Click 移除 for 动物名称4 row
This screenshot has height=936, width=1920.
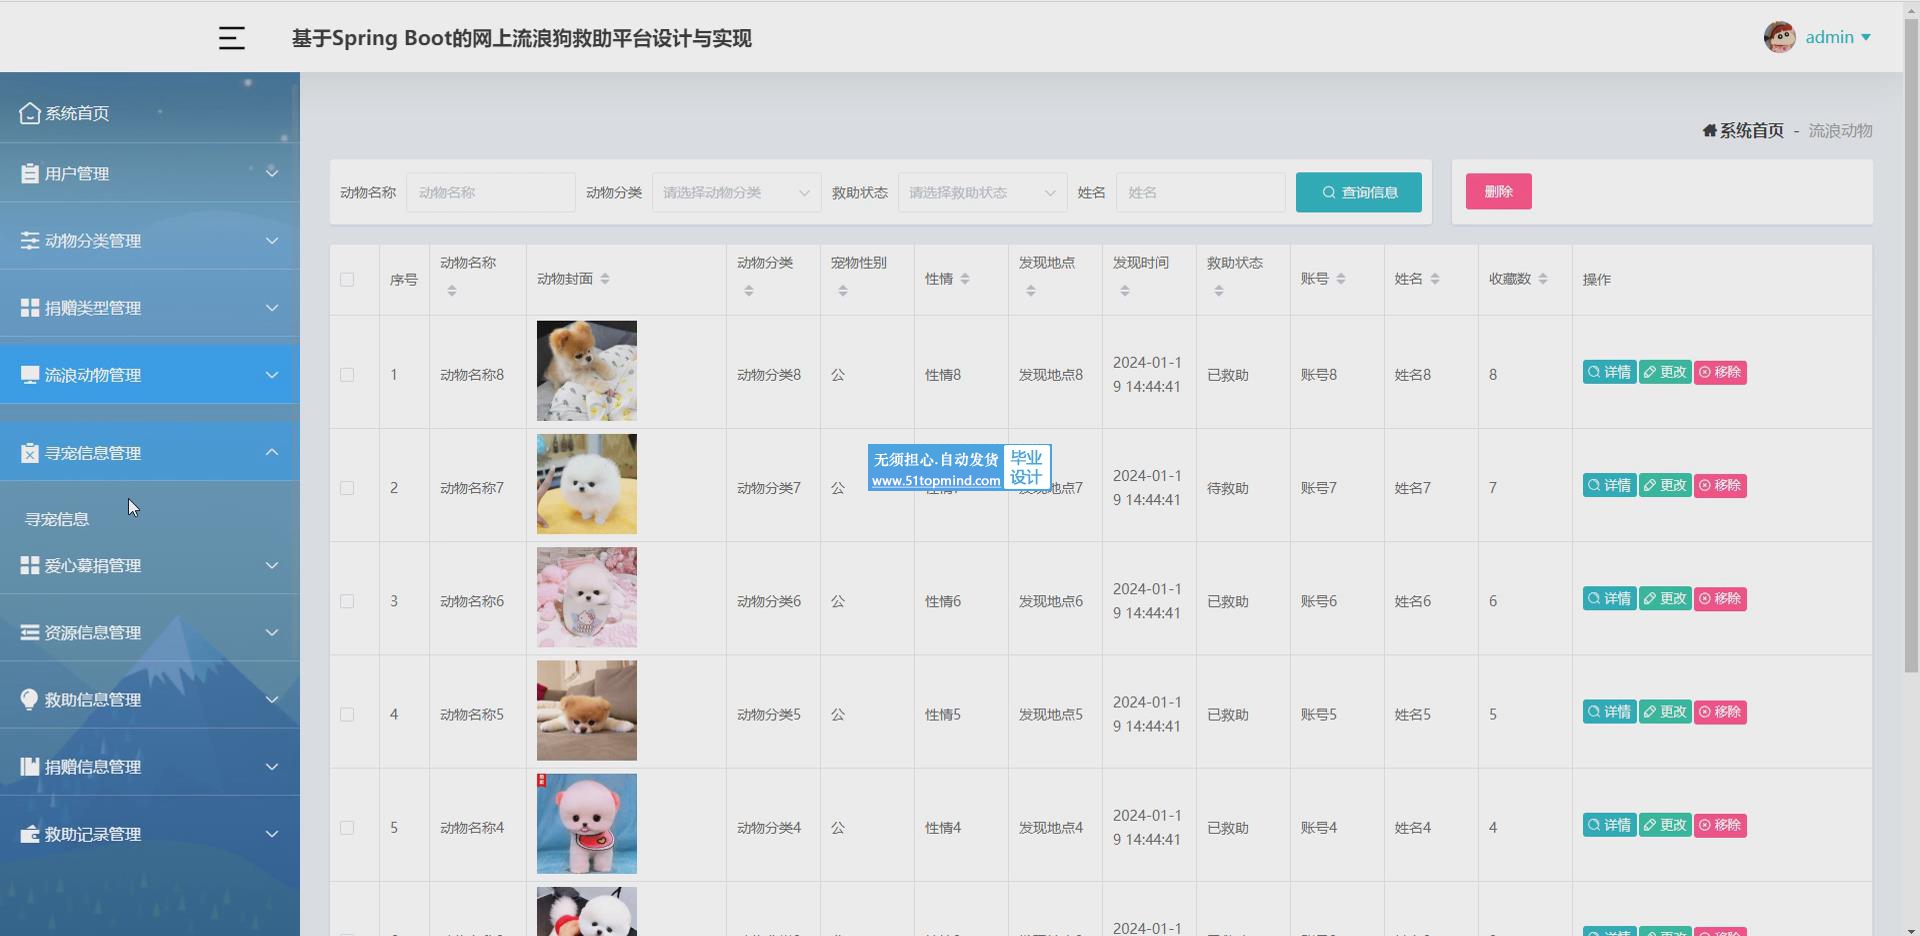point(1720,825)
